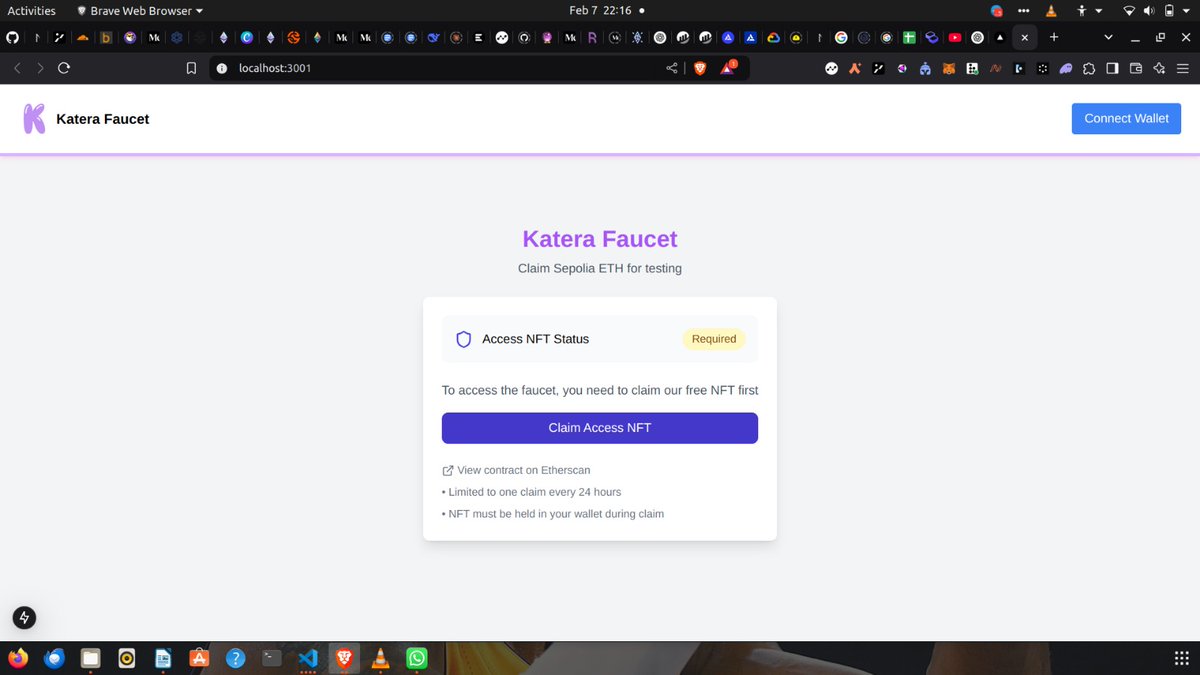Open the Activities menu
1200x675 pixels.
click(x=32, y=11)
